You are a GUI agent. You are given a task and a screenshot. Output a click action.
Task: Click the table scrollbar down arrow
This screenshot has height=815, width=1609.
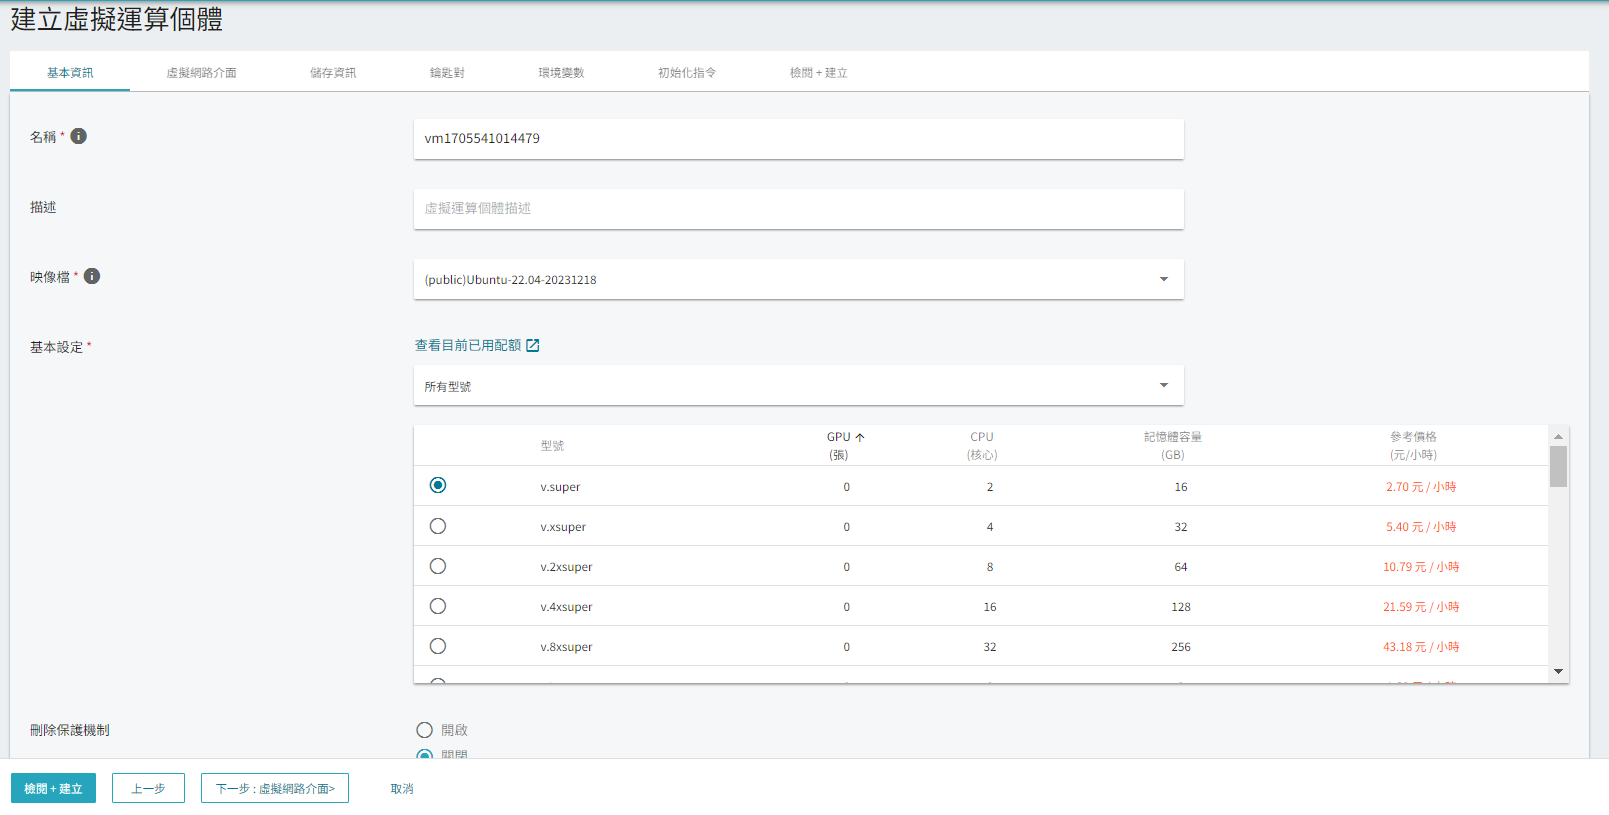click(1558, 672)
